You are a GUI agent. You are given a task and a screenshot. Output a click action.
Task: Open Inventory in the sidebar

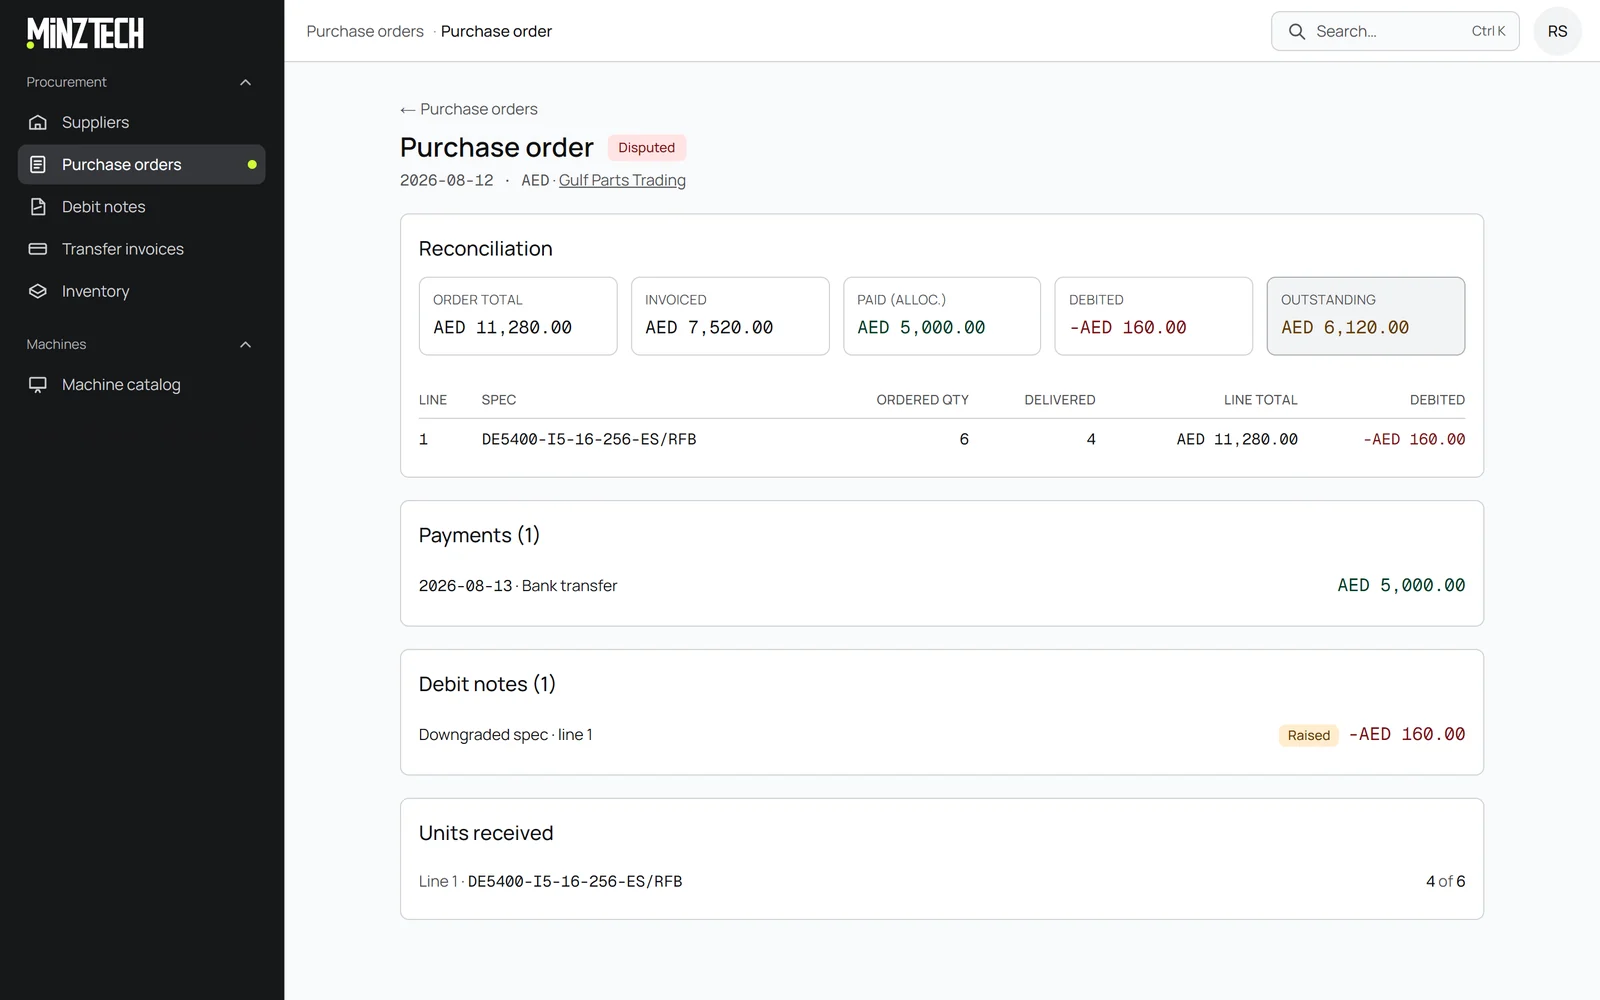(x=142, y=291)
